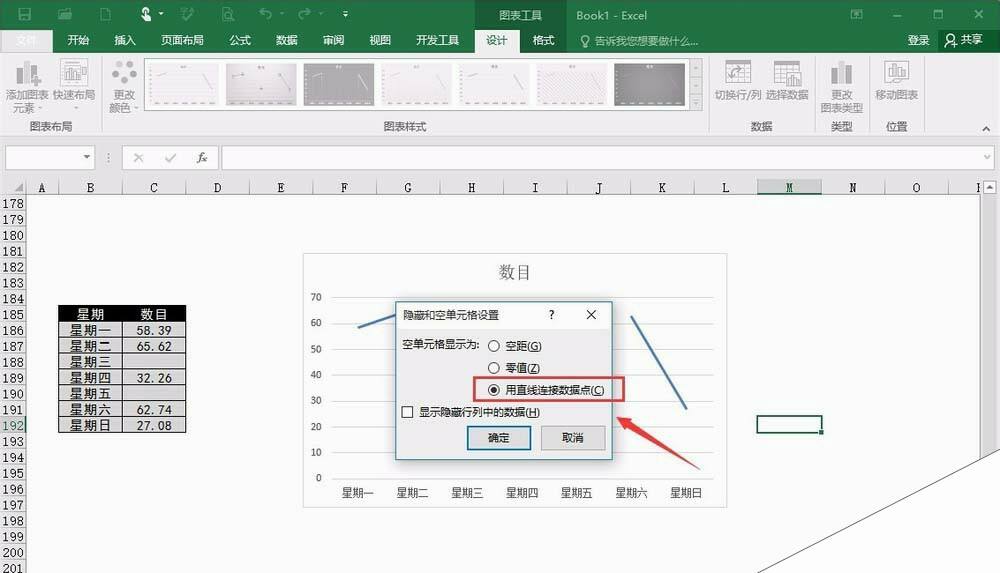Screen dimensions: 1000x573
Task: Expand the formula bar dropdown arrow
Action: [987, 158]
